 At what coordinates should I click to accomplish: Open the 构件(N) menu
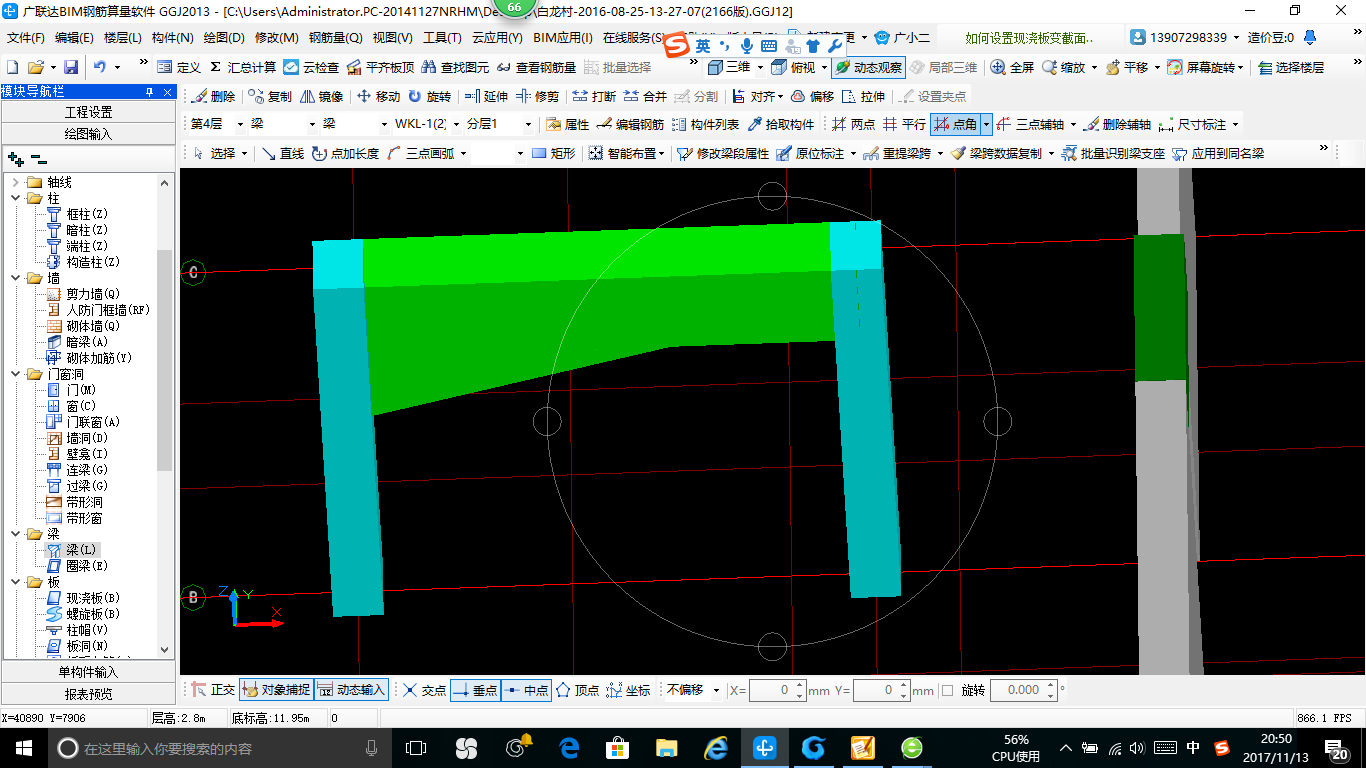[172, 38]
